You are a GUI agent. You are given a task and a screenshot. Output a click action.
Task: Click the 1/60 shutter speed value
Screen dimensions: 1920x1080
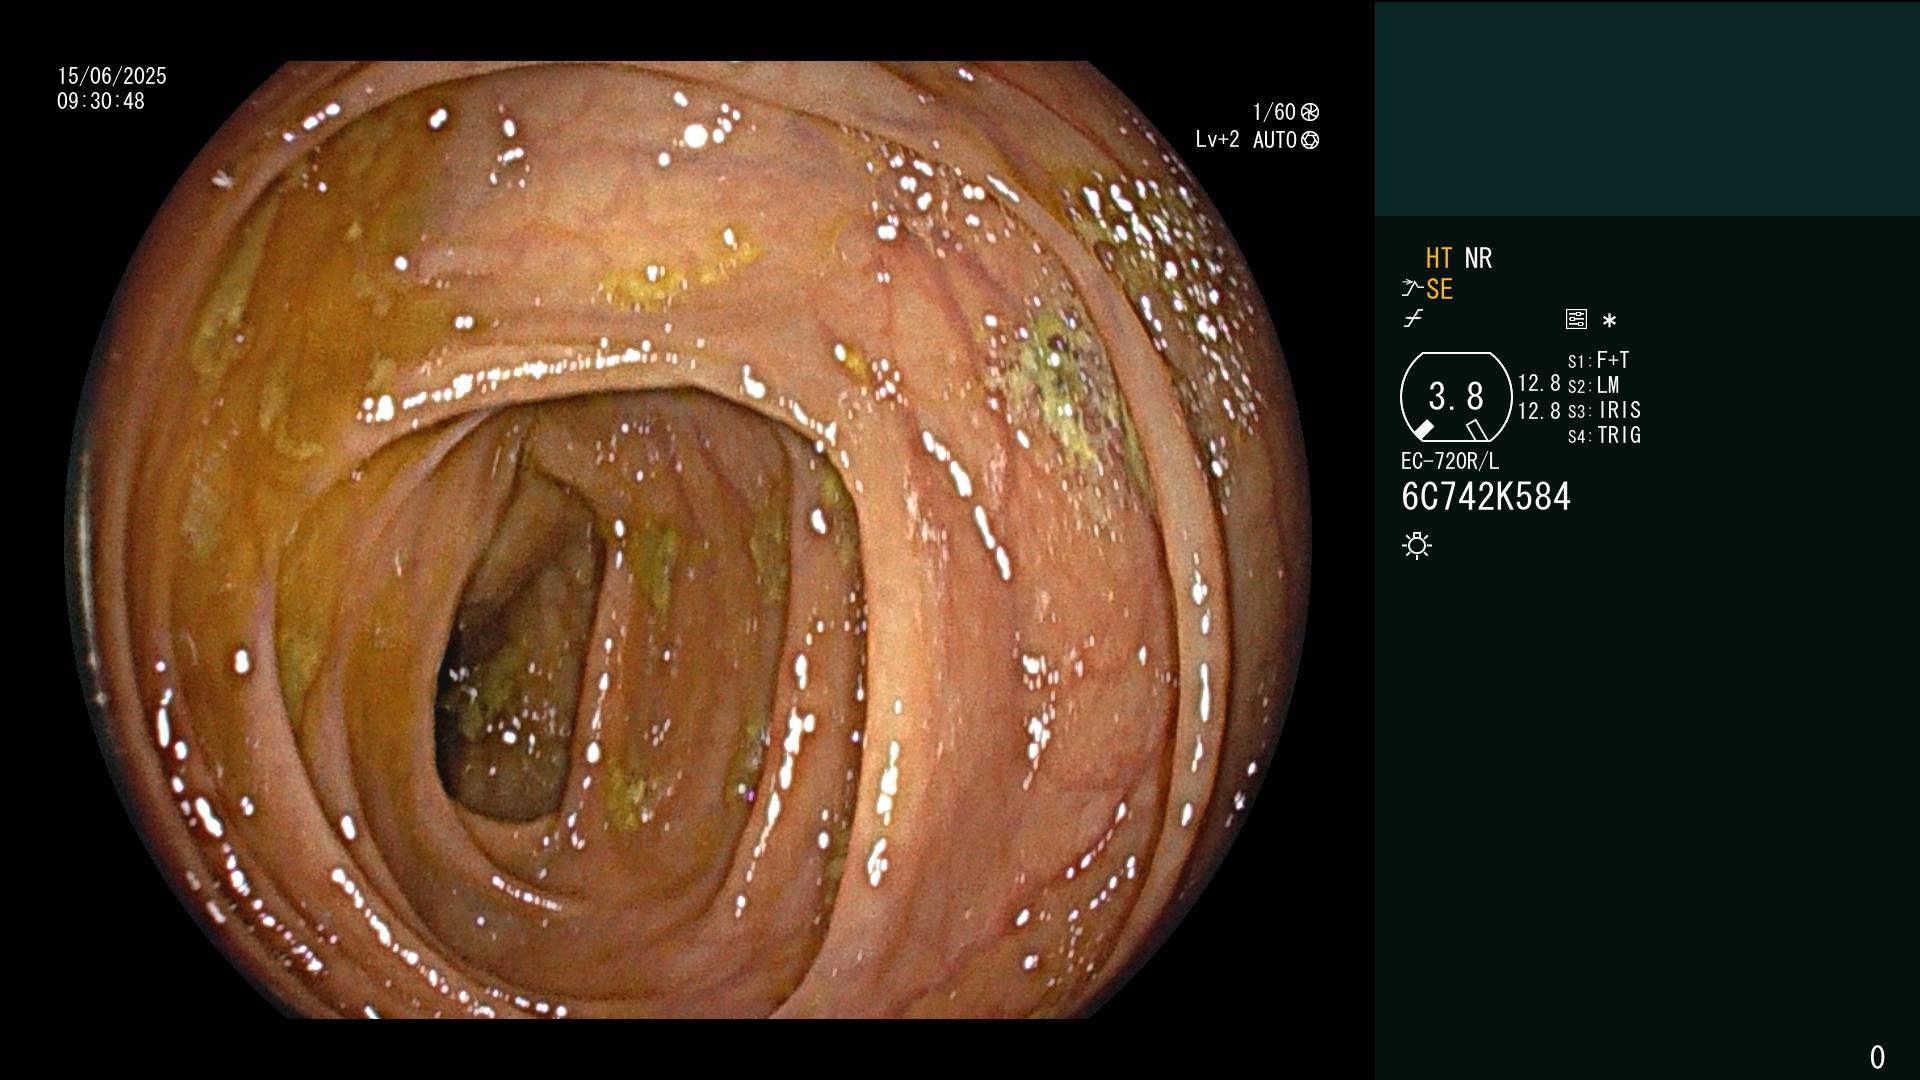coord(1274,112)
